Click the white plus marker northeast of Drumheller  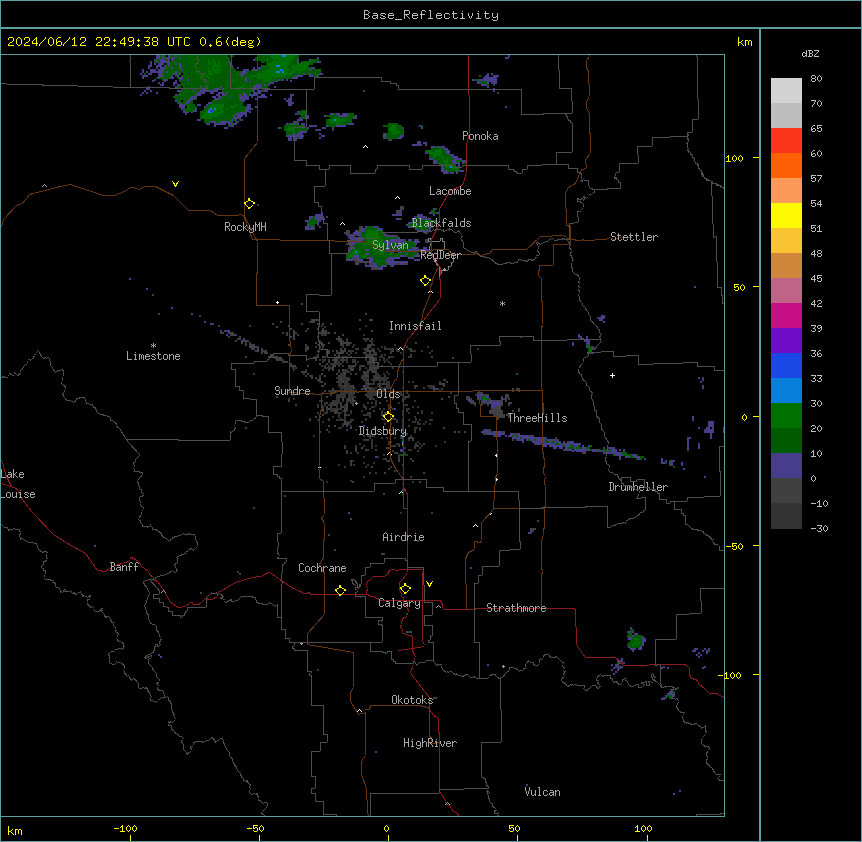612,375
